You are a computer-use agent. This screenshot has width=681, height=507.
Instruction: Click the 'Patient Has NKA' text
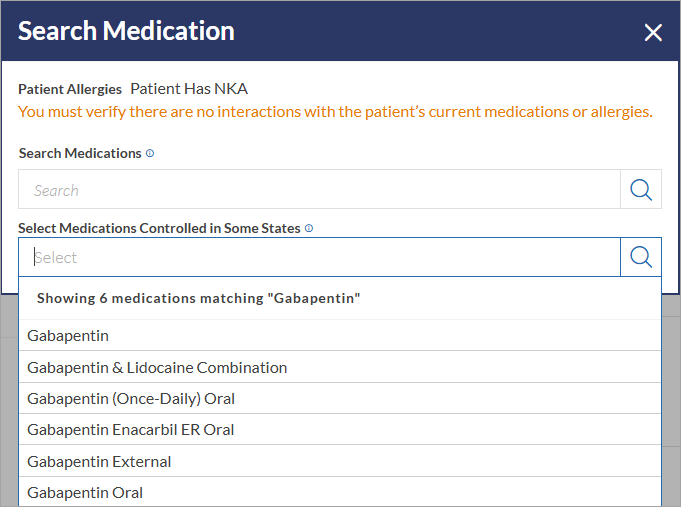pos(189,89)
